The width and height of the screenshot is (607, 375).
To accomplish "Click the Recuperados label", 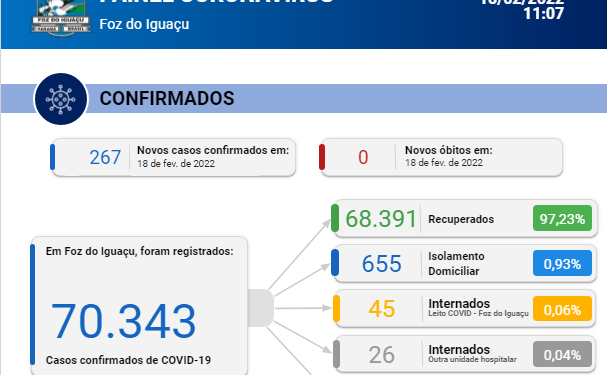I will click(461, 219).
